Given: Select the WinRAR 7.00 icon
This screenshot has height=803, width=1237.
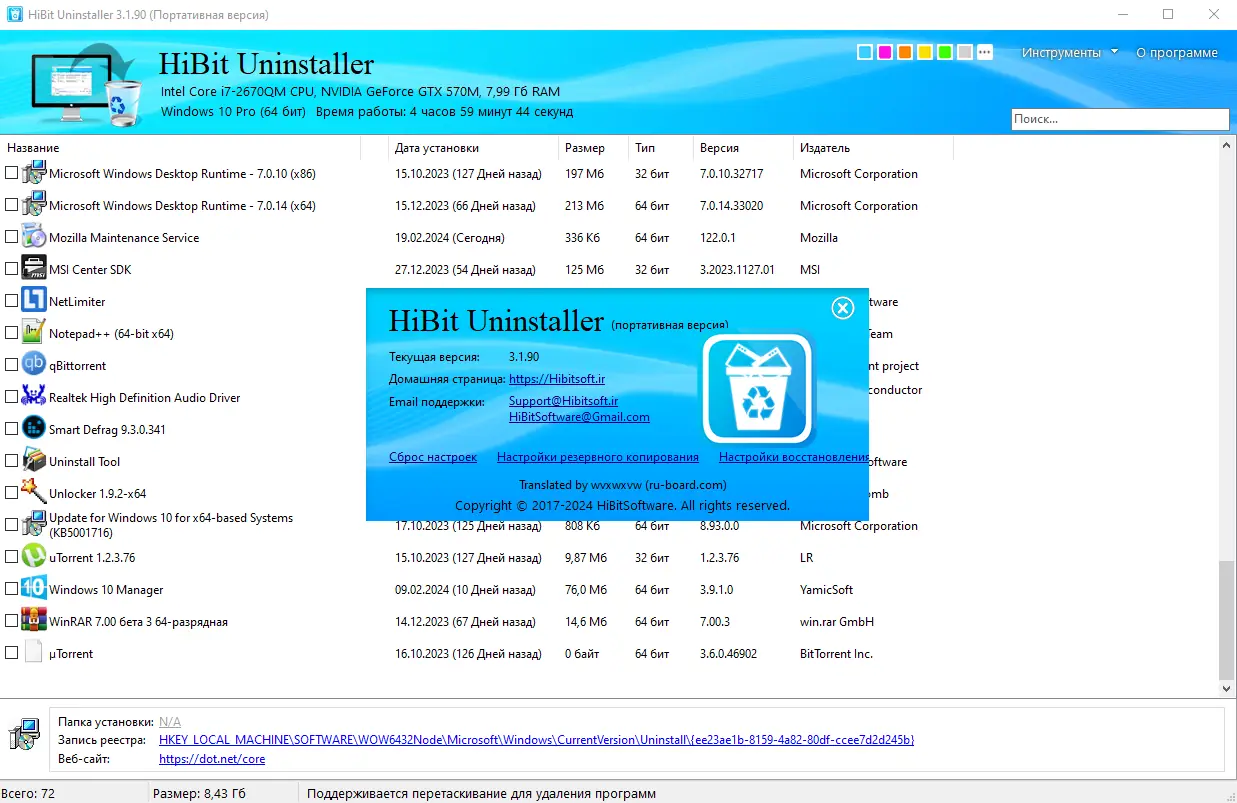Looking at the screenshot, I should coord(34,621).
